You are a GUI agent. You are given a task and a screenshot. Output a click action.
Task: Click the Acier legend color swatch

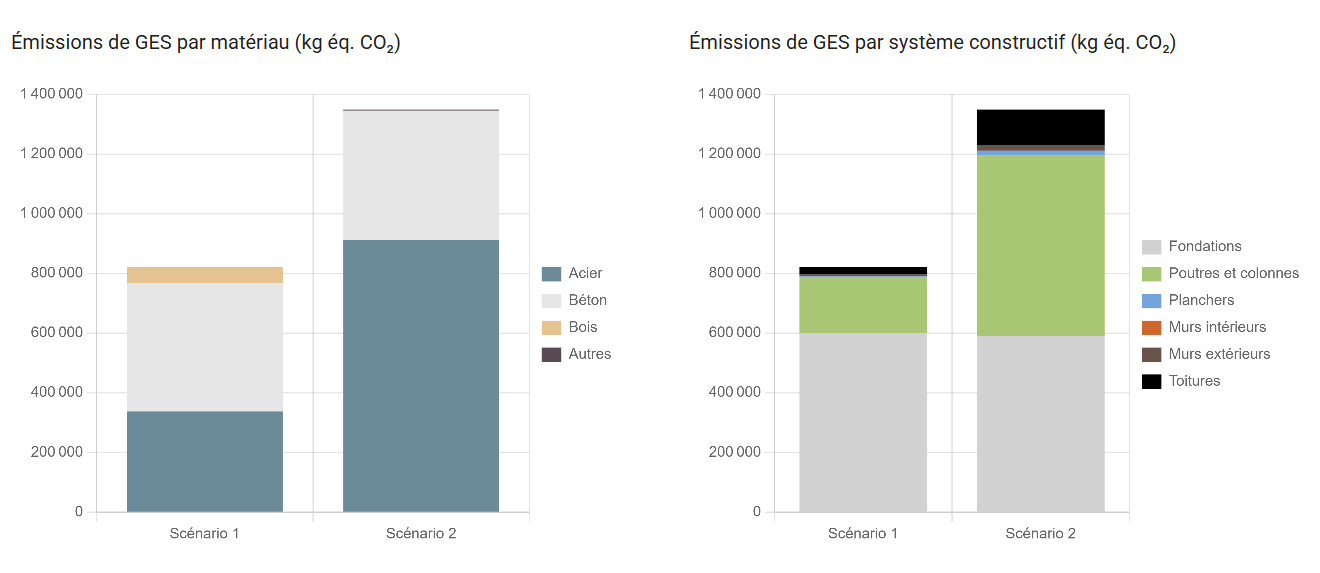[x=551, y=273]
